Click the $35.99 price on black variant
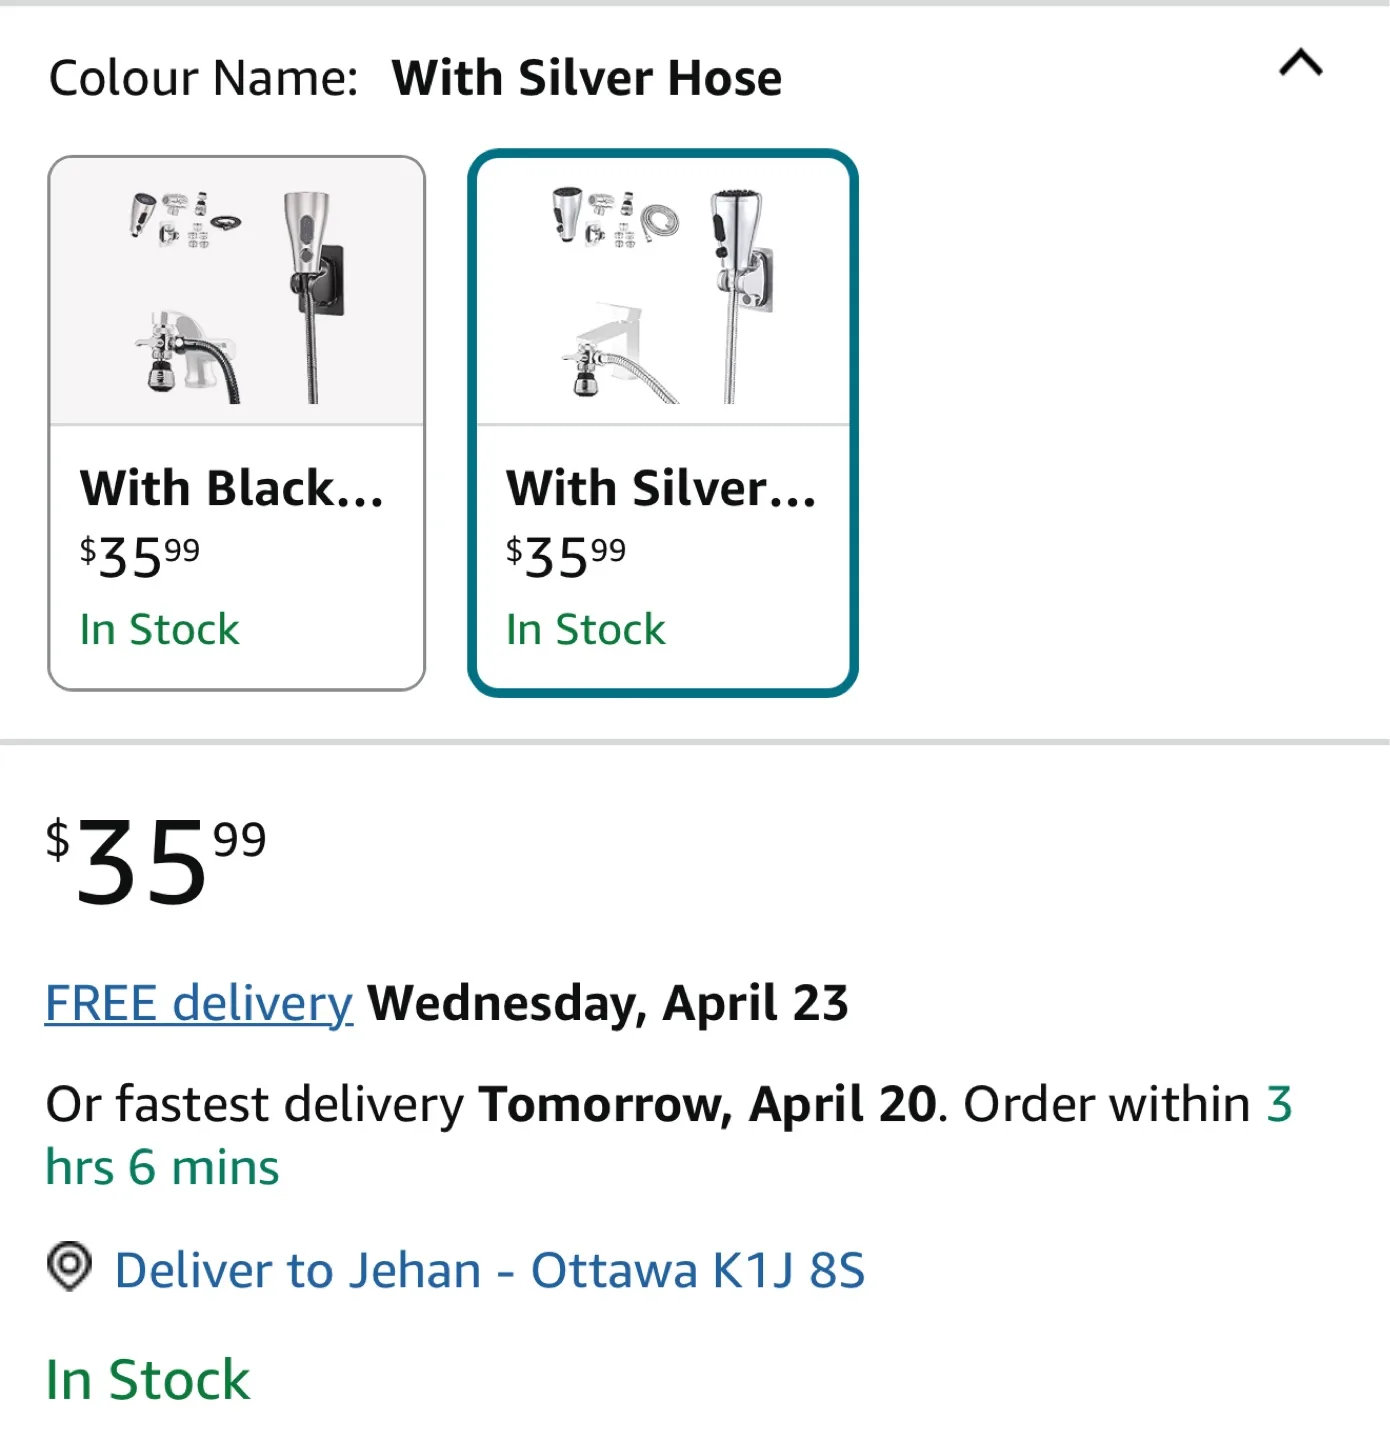Viewport: 1390px width, 1440px height. (140, 557)
